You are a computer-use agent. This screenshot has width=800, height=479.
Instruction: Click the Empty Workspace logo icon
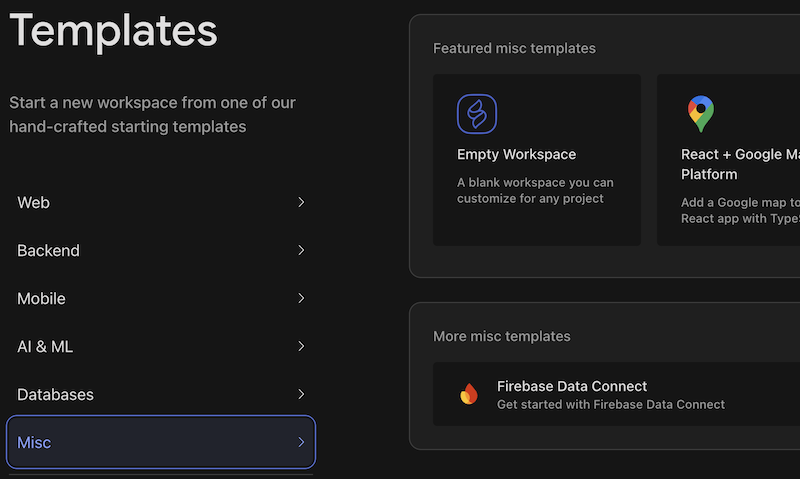click(x=477, y=114)
